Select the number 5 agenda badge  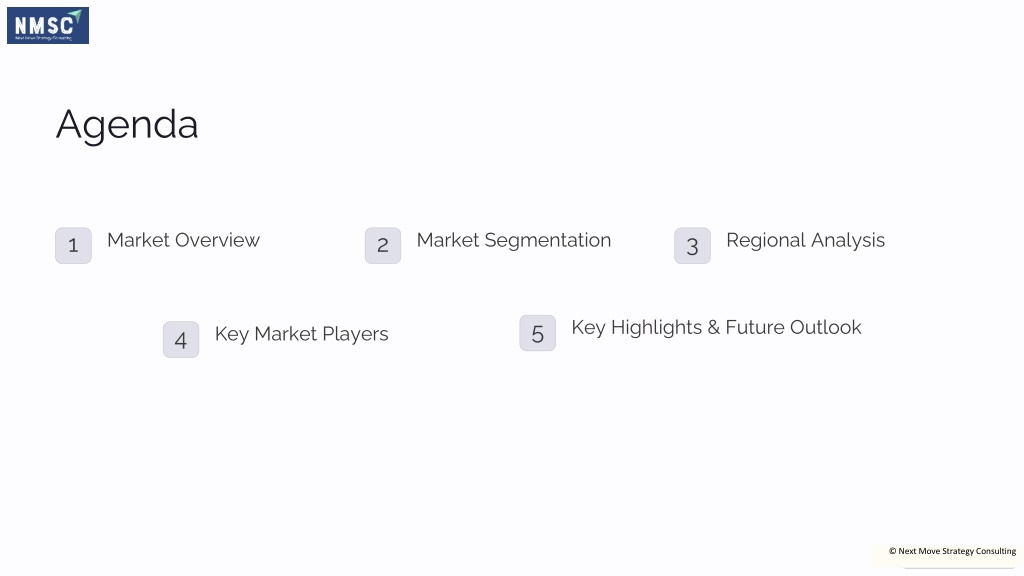pyautogui.click(x=537, y=333)
